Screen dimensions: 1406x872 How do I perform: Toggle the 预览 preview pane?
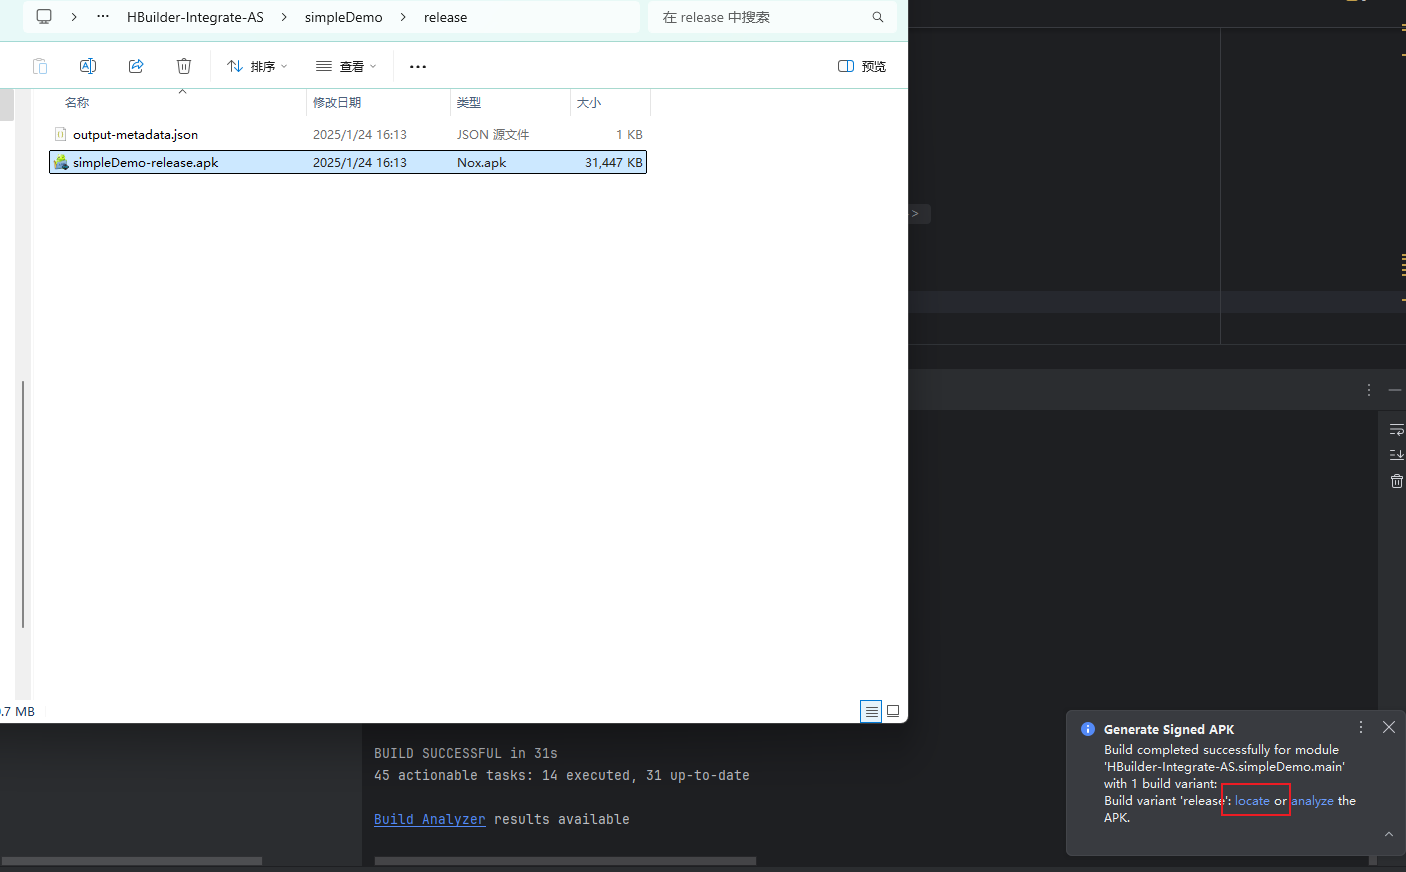862,66
